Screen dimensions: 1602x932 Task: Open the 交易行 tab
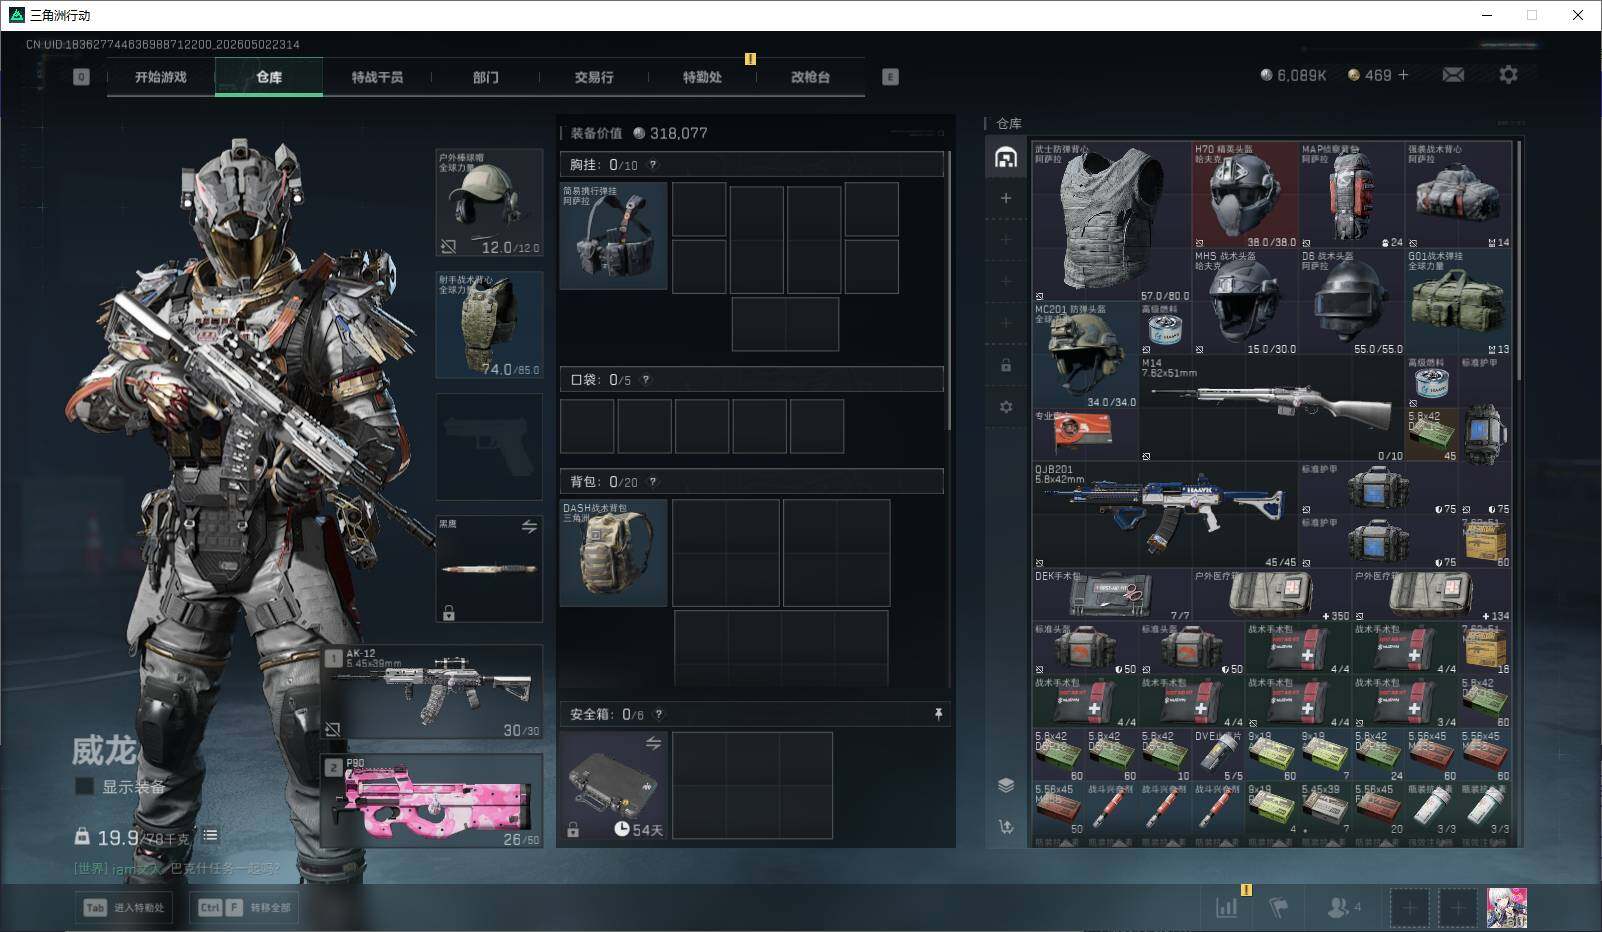point(594,77)
